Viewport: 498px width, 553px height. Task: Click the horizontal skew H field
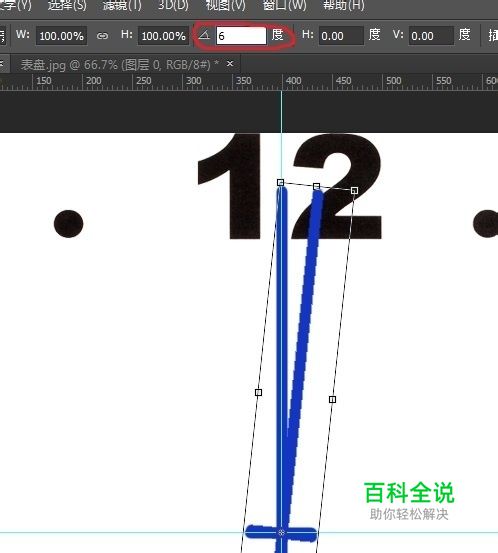click(341, 36)
